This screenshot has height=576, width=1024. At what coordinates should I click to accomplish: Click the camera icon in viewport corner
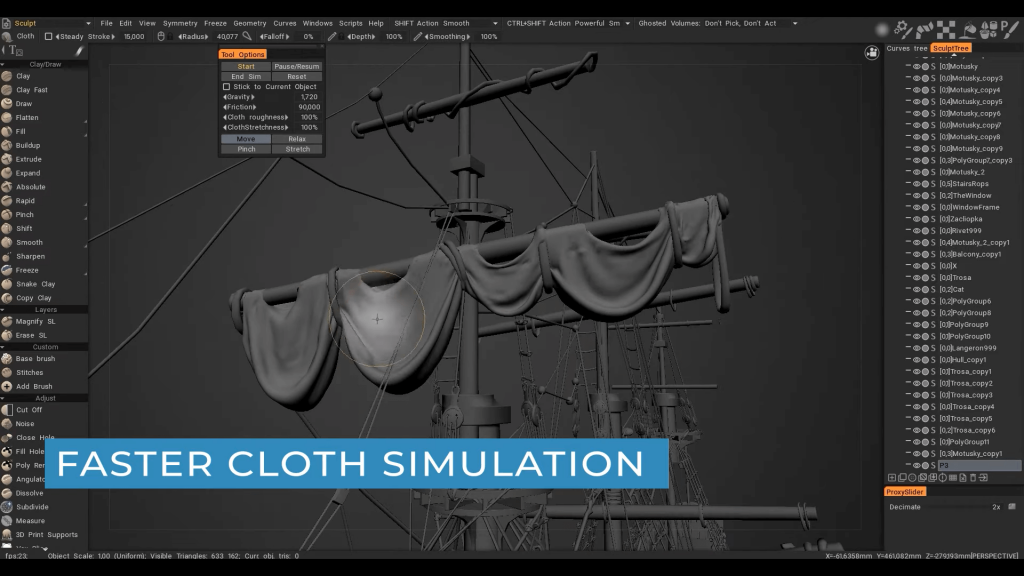coord(872,53)
